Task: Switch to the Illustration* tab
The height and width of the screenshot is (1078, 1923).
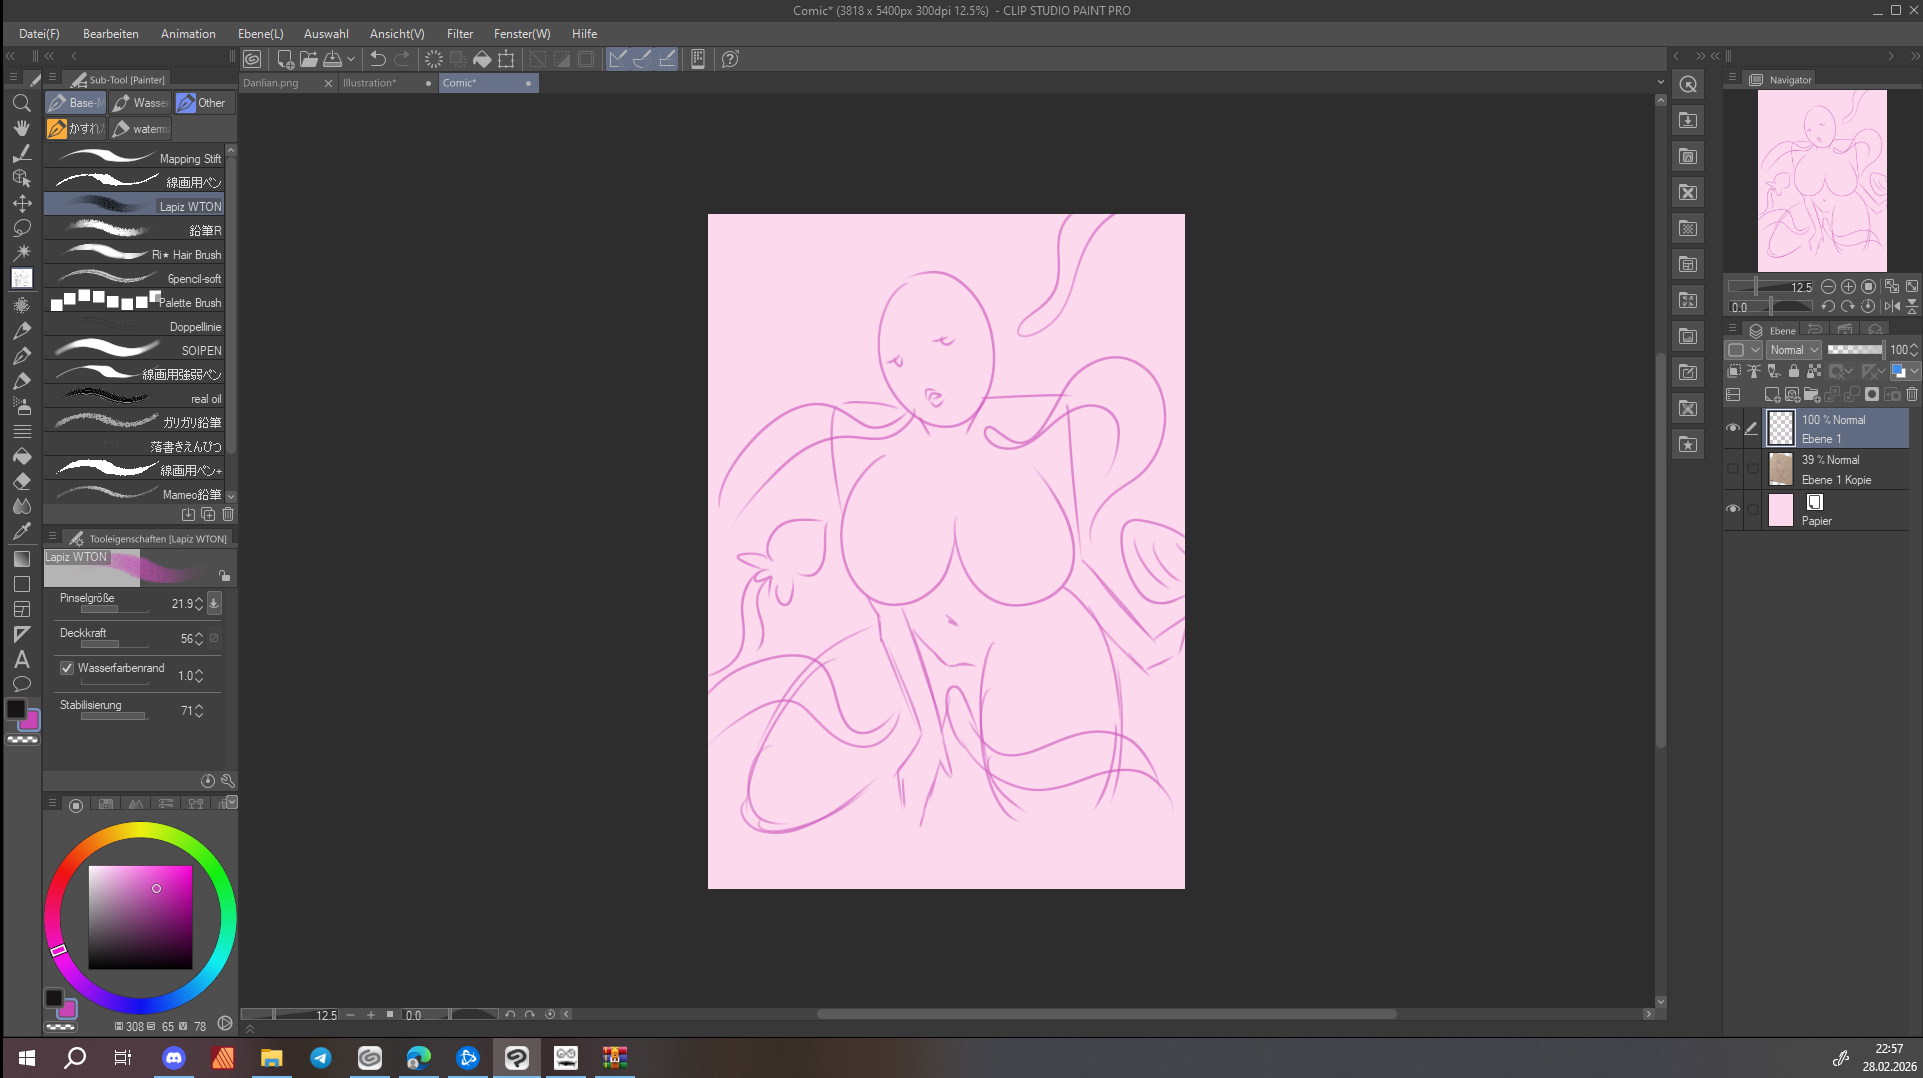Action: (x=370, y=83)
